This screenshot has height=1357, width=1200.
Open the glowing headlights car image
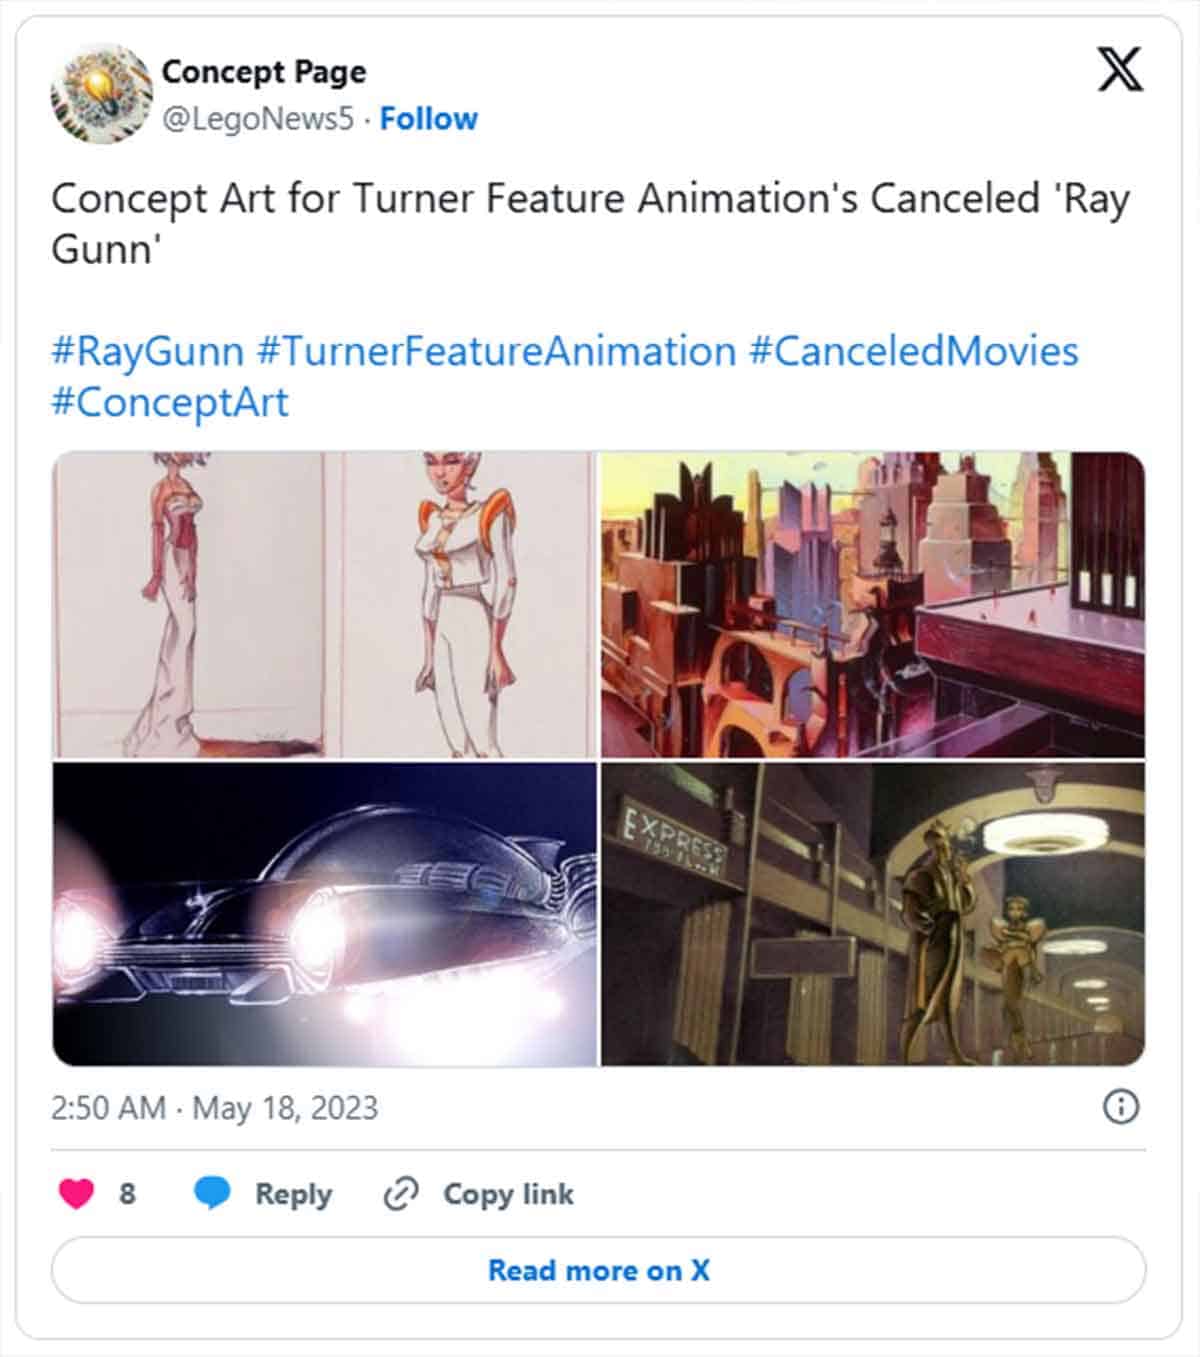[324, 914]
